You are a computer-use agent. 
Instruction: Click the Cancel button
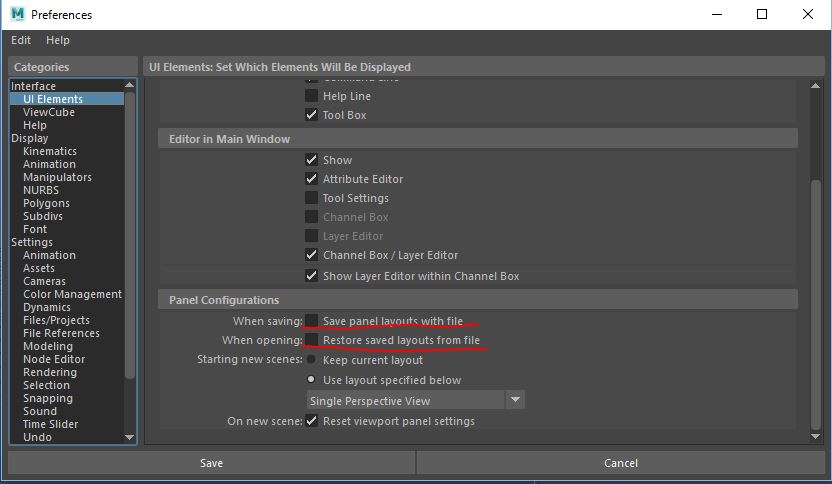click(x=621, y=463)
